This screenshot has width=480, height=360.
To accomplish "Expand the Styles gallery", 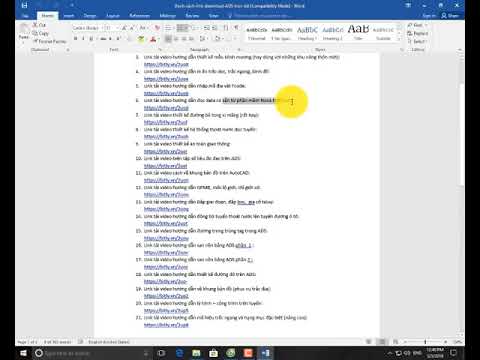I will click(x=399, y=40).
